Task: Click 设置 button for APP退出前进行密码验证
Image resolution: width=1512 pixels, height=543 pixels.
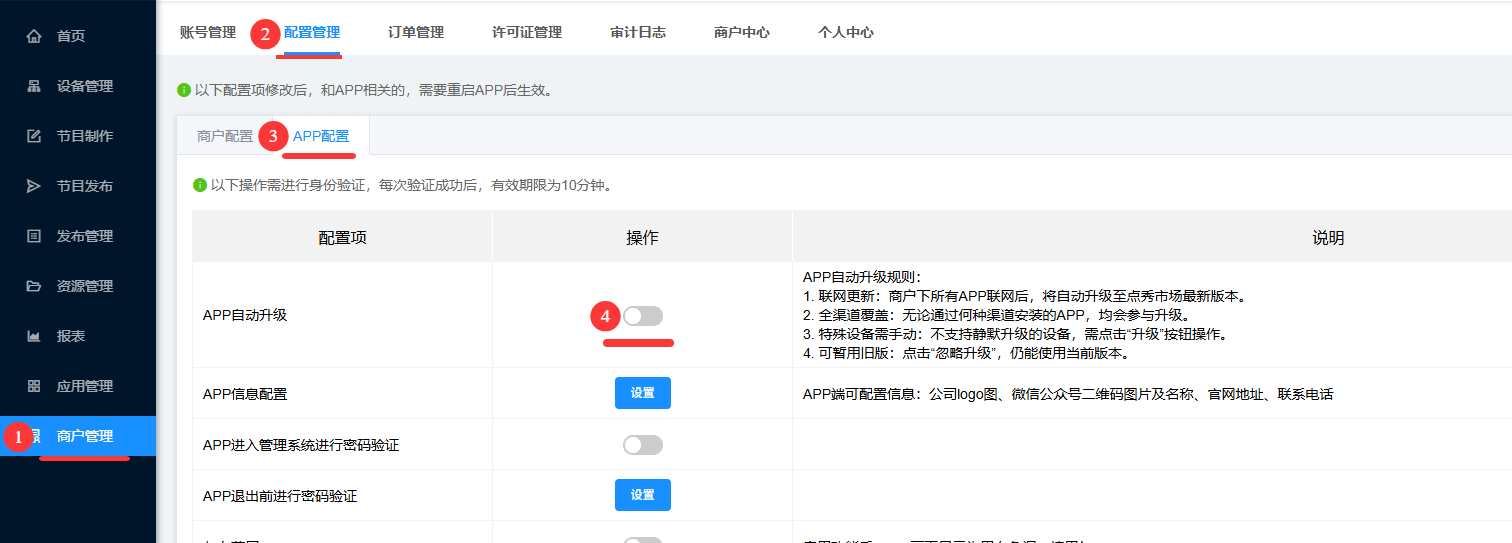Action: pos(643,495)
